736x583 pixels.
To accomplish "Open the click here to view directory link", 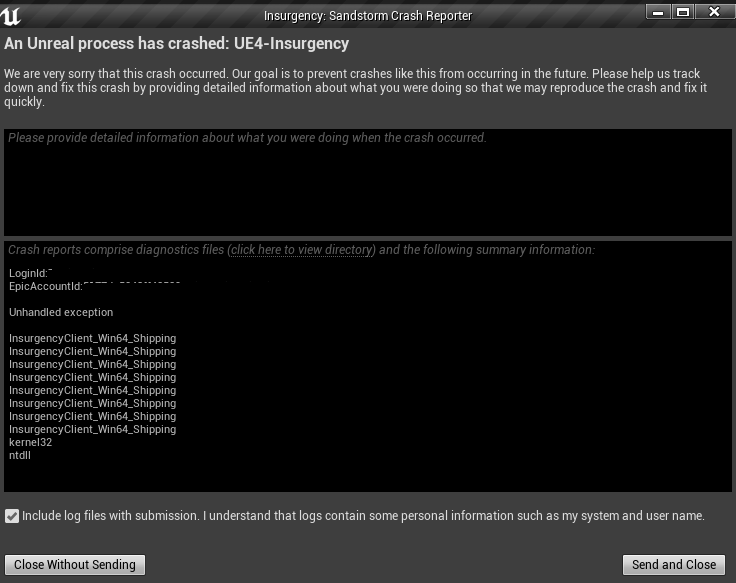I will click(x=301, y=250).
